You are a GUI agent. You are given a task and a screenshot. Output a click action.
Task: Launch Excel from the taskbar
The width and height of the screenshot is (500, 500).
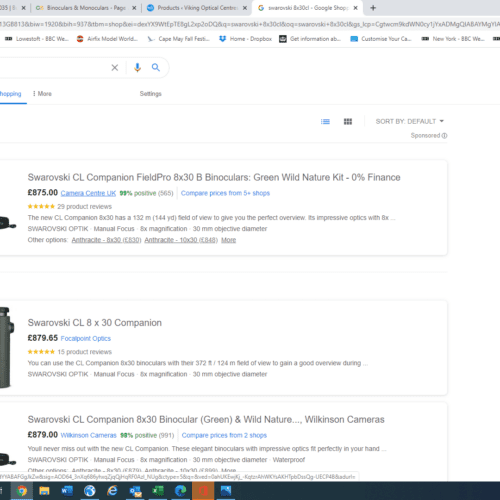pos(158,491)
